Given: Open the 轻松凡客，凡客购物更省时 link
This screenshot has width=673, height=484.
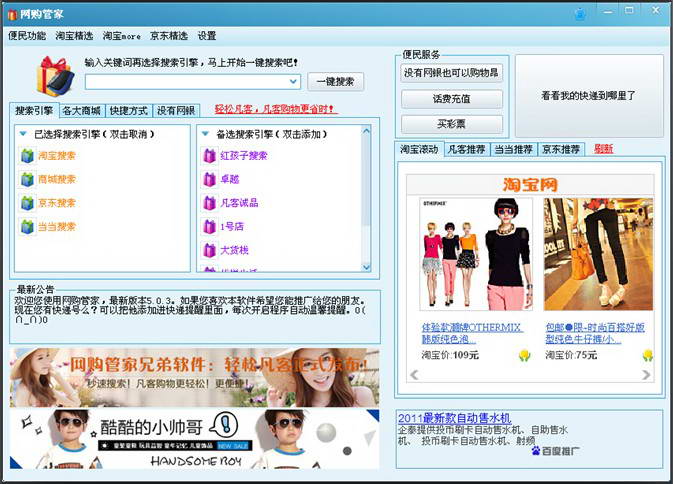Looking at the screenshot, I should [x=275, y=109].
